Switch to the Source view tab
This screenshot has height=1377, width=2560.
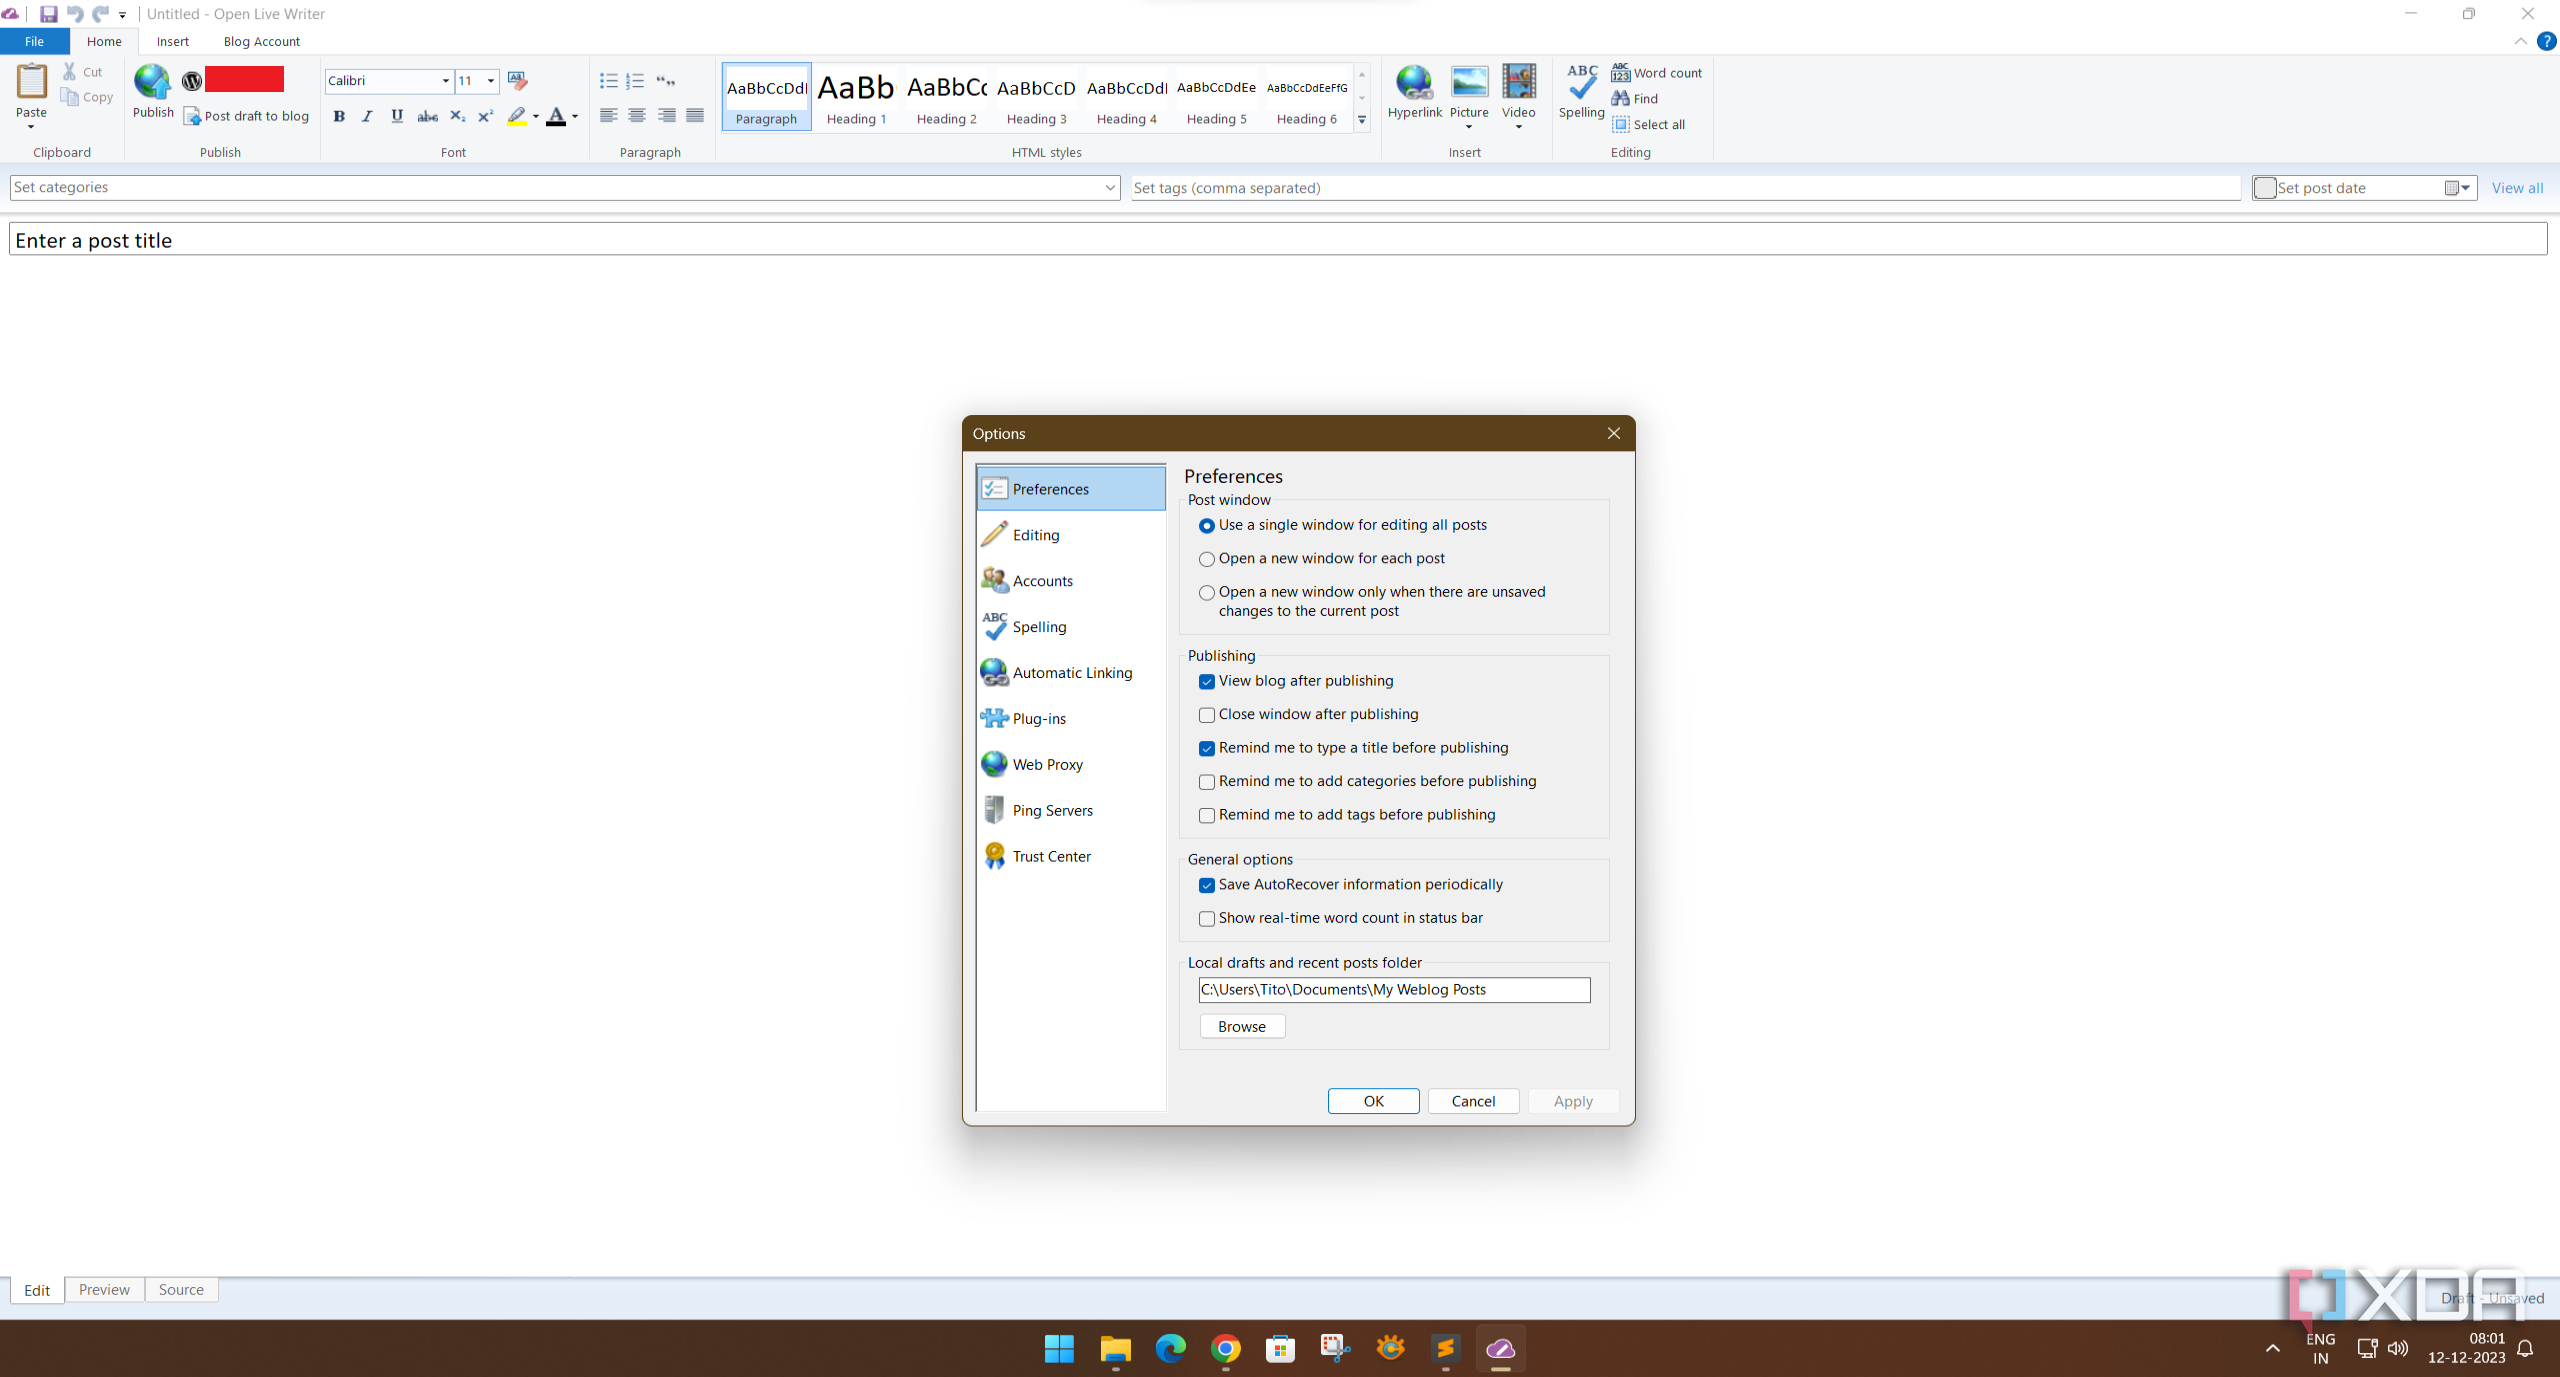click(181, 1289)
